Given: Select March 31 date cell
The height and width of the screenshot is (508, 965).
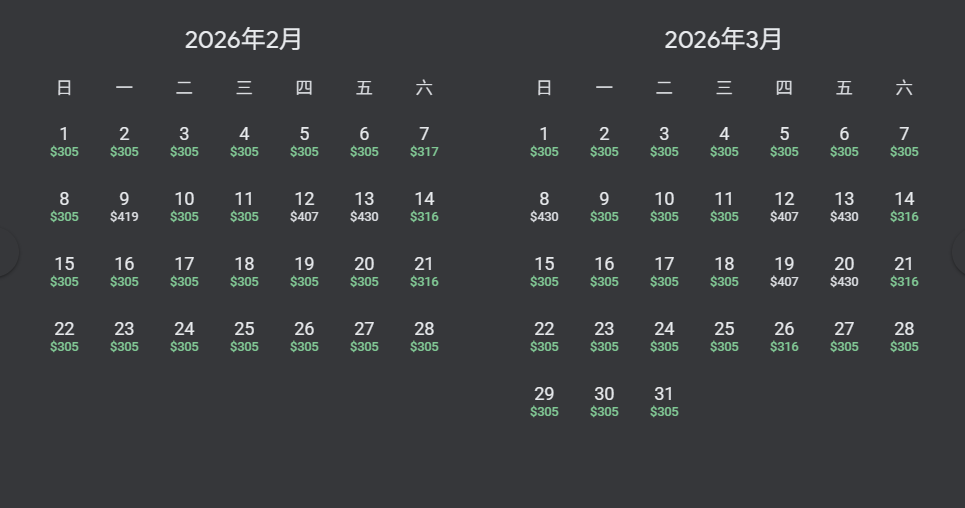Looking at the screenshot, I should tap(664, 401).
